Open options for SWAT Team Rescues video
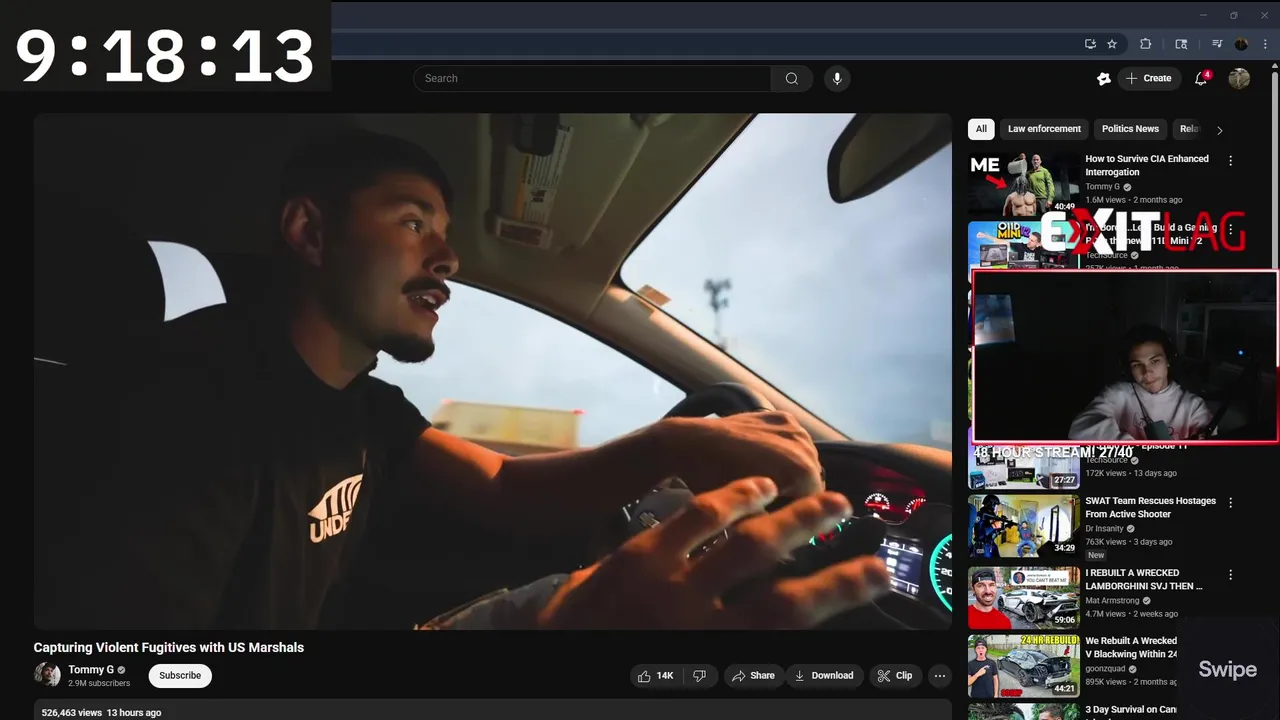Image resolution: width=1280 pixels, height=720 pixels. 1230,502
